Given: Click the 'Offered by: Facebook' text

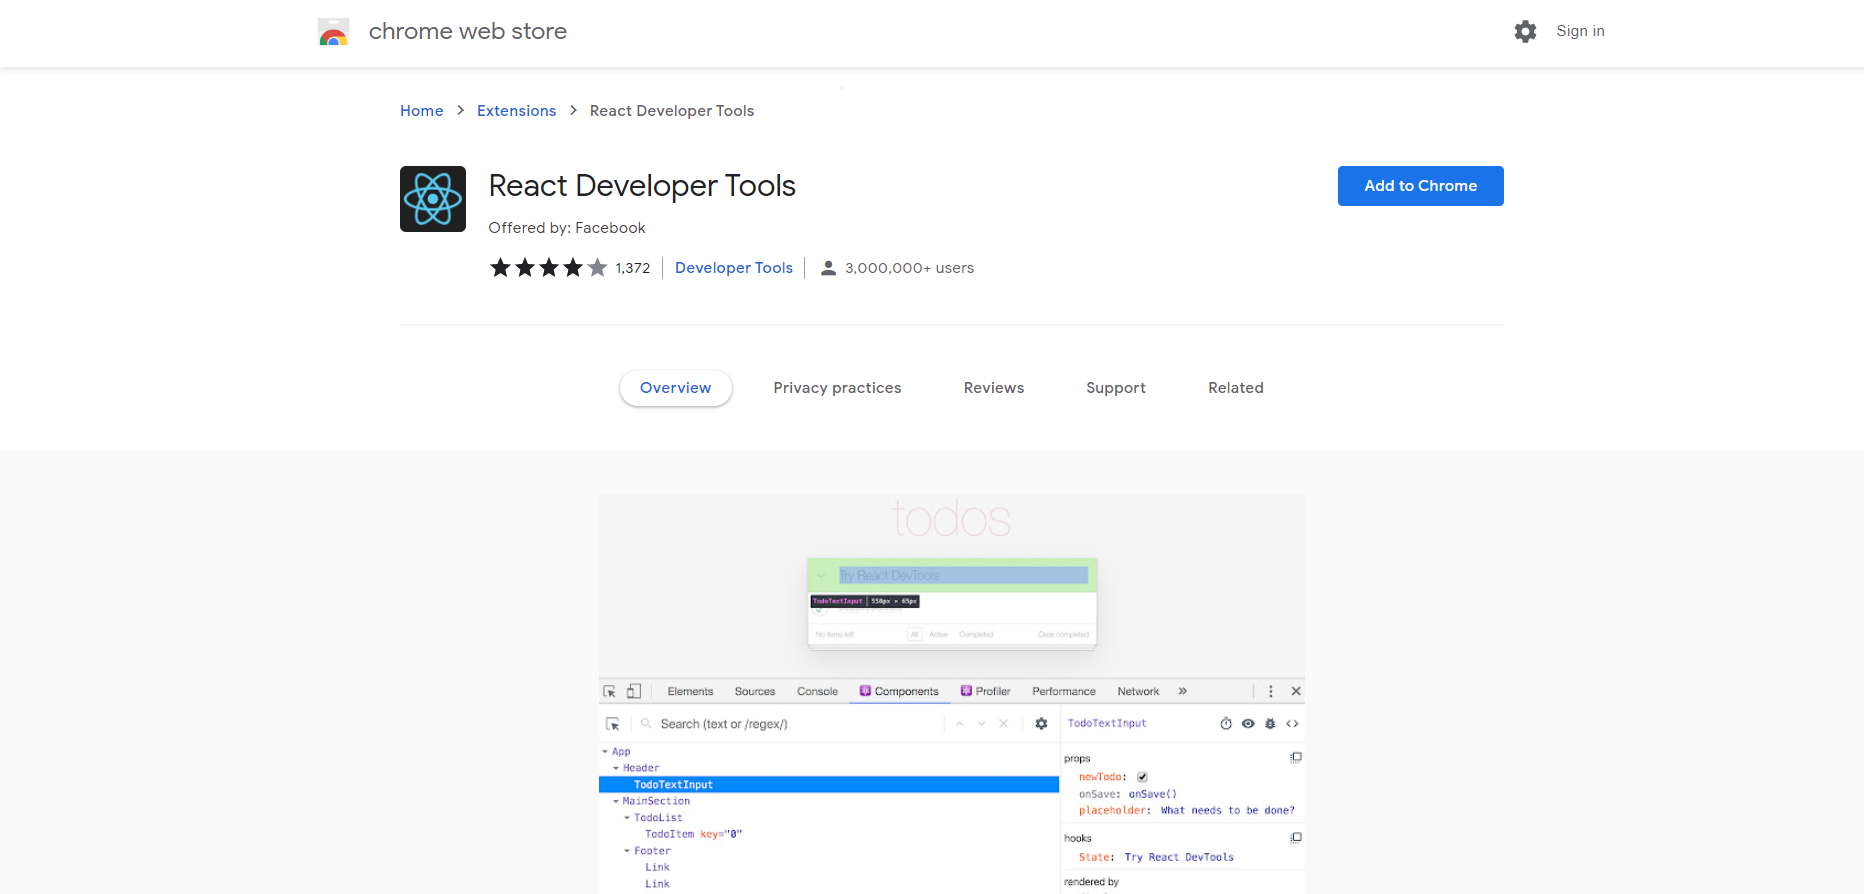Looking at the screenshot, I should (x=567, y=228).
